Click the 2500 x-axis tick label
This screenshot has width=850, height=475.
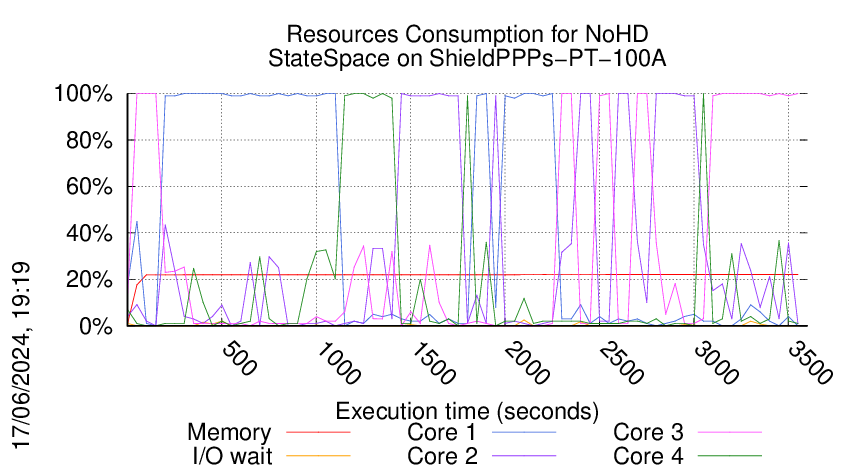tap(621, 363)
